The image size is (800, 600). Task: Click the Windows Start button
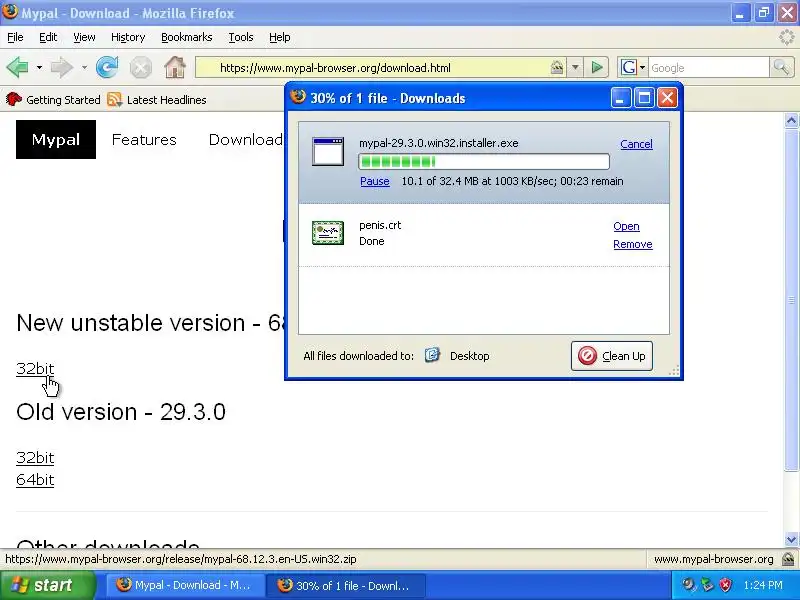47,585
